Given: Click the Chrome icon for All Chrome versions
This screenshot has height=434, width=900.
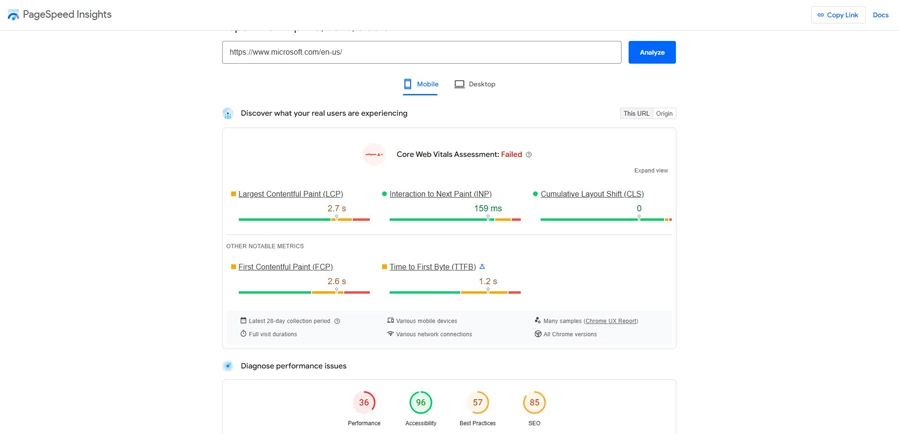Looking at the screenshot, I should tap(538, 334).
